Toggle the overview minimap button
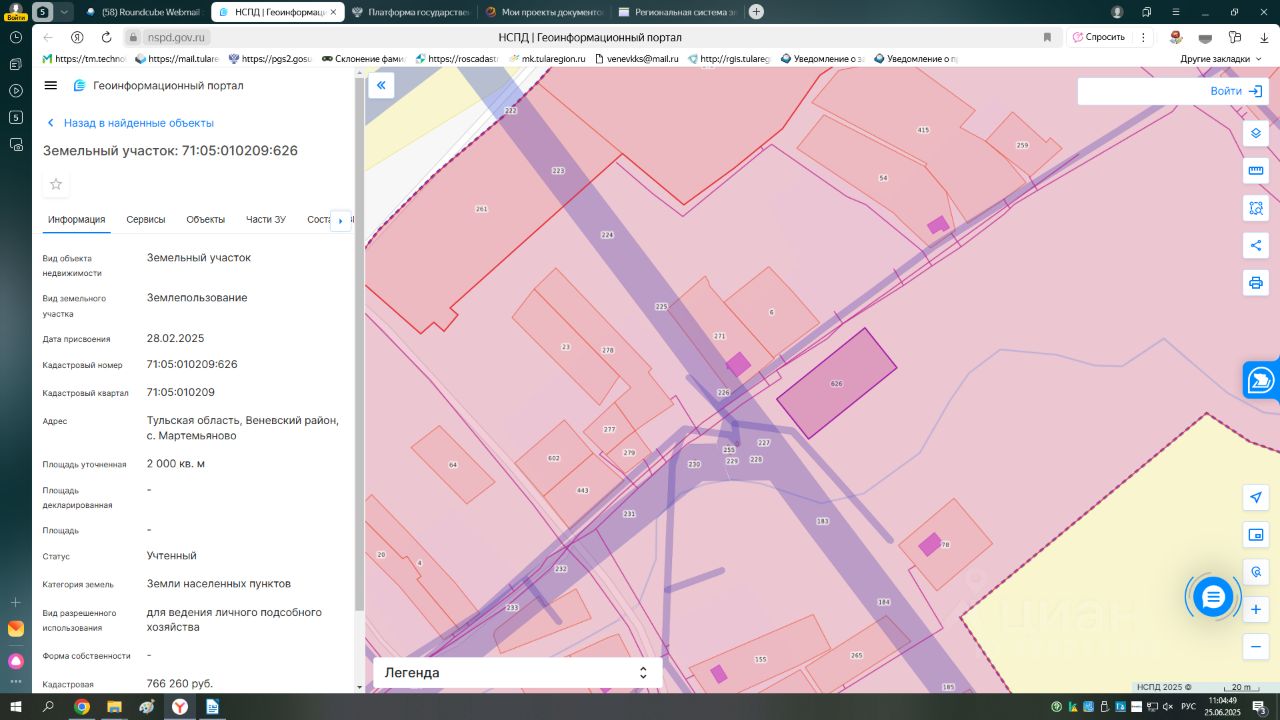Screen dimensions: 1280x720 [x=1256, y=535]
